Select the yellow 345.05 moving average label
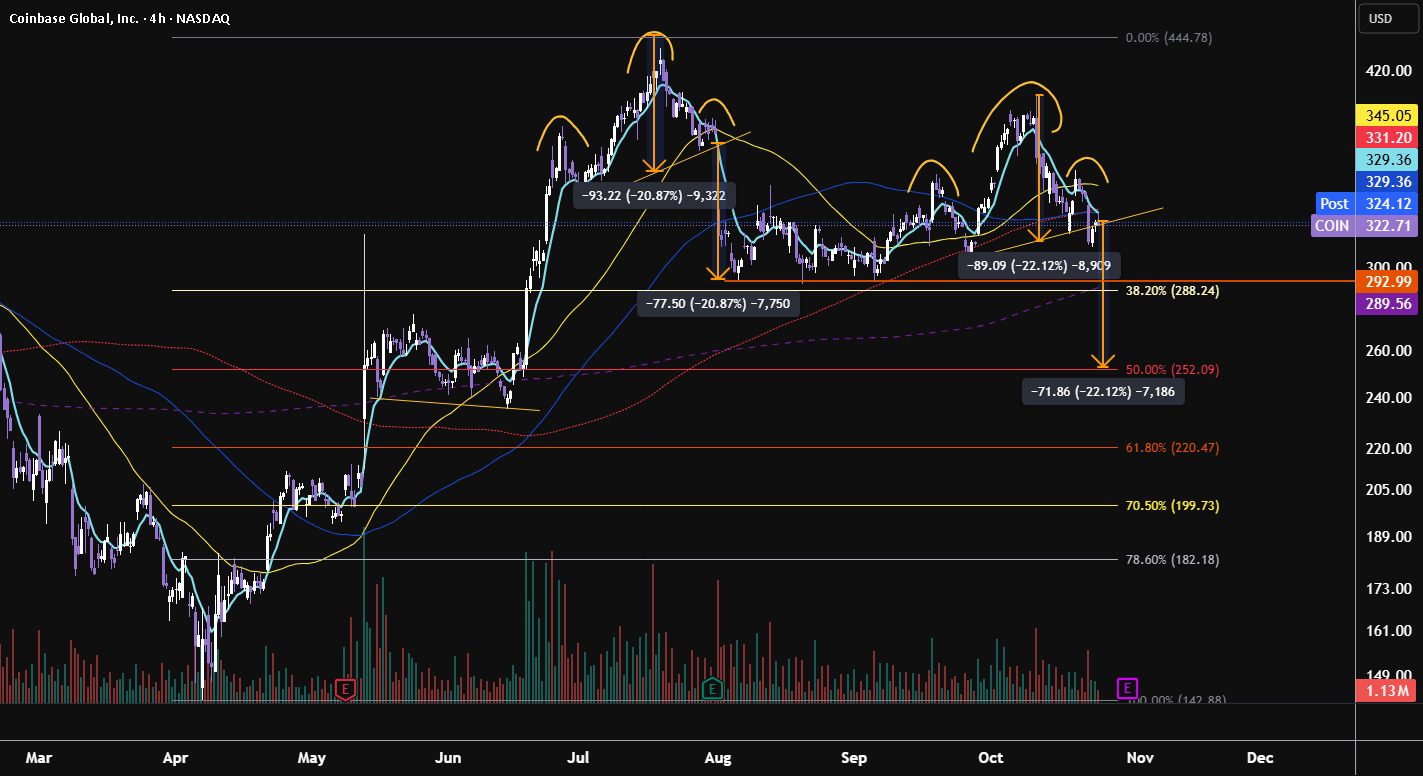This screenshot has height=776, width=1423. tap(1385, 116)
